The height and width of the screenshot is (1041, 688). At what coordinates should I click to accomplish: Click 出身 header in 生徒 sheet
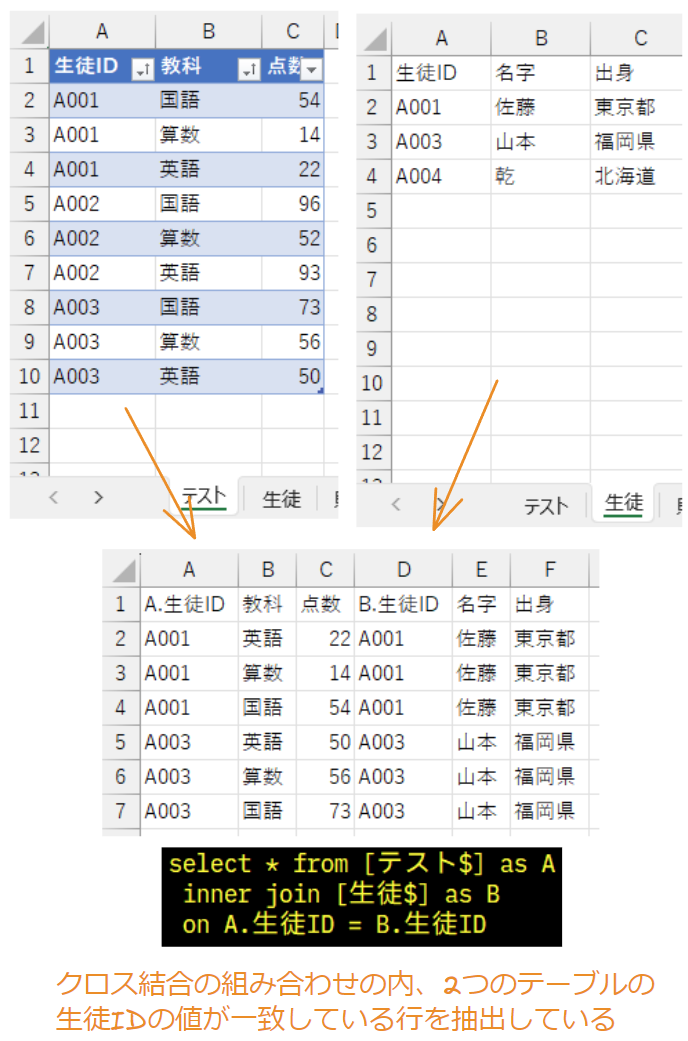pyautogui.click(x=636, y=72)
